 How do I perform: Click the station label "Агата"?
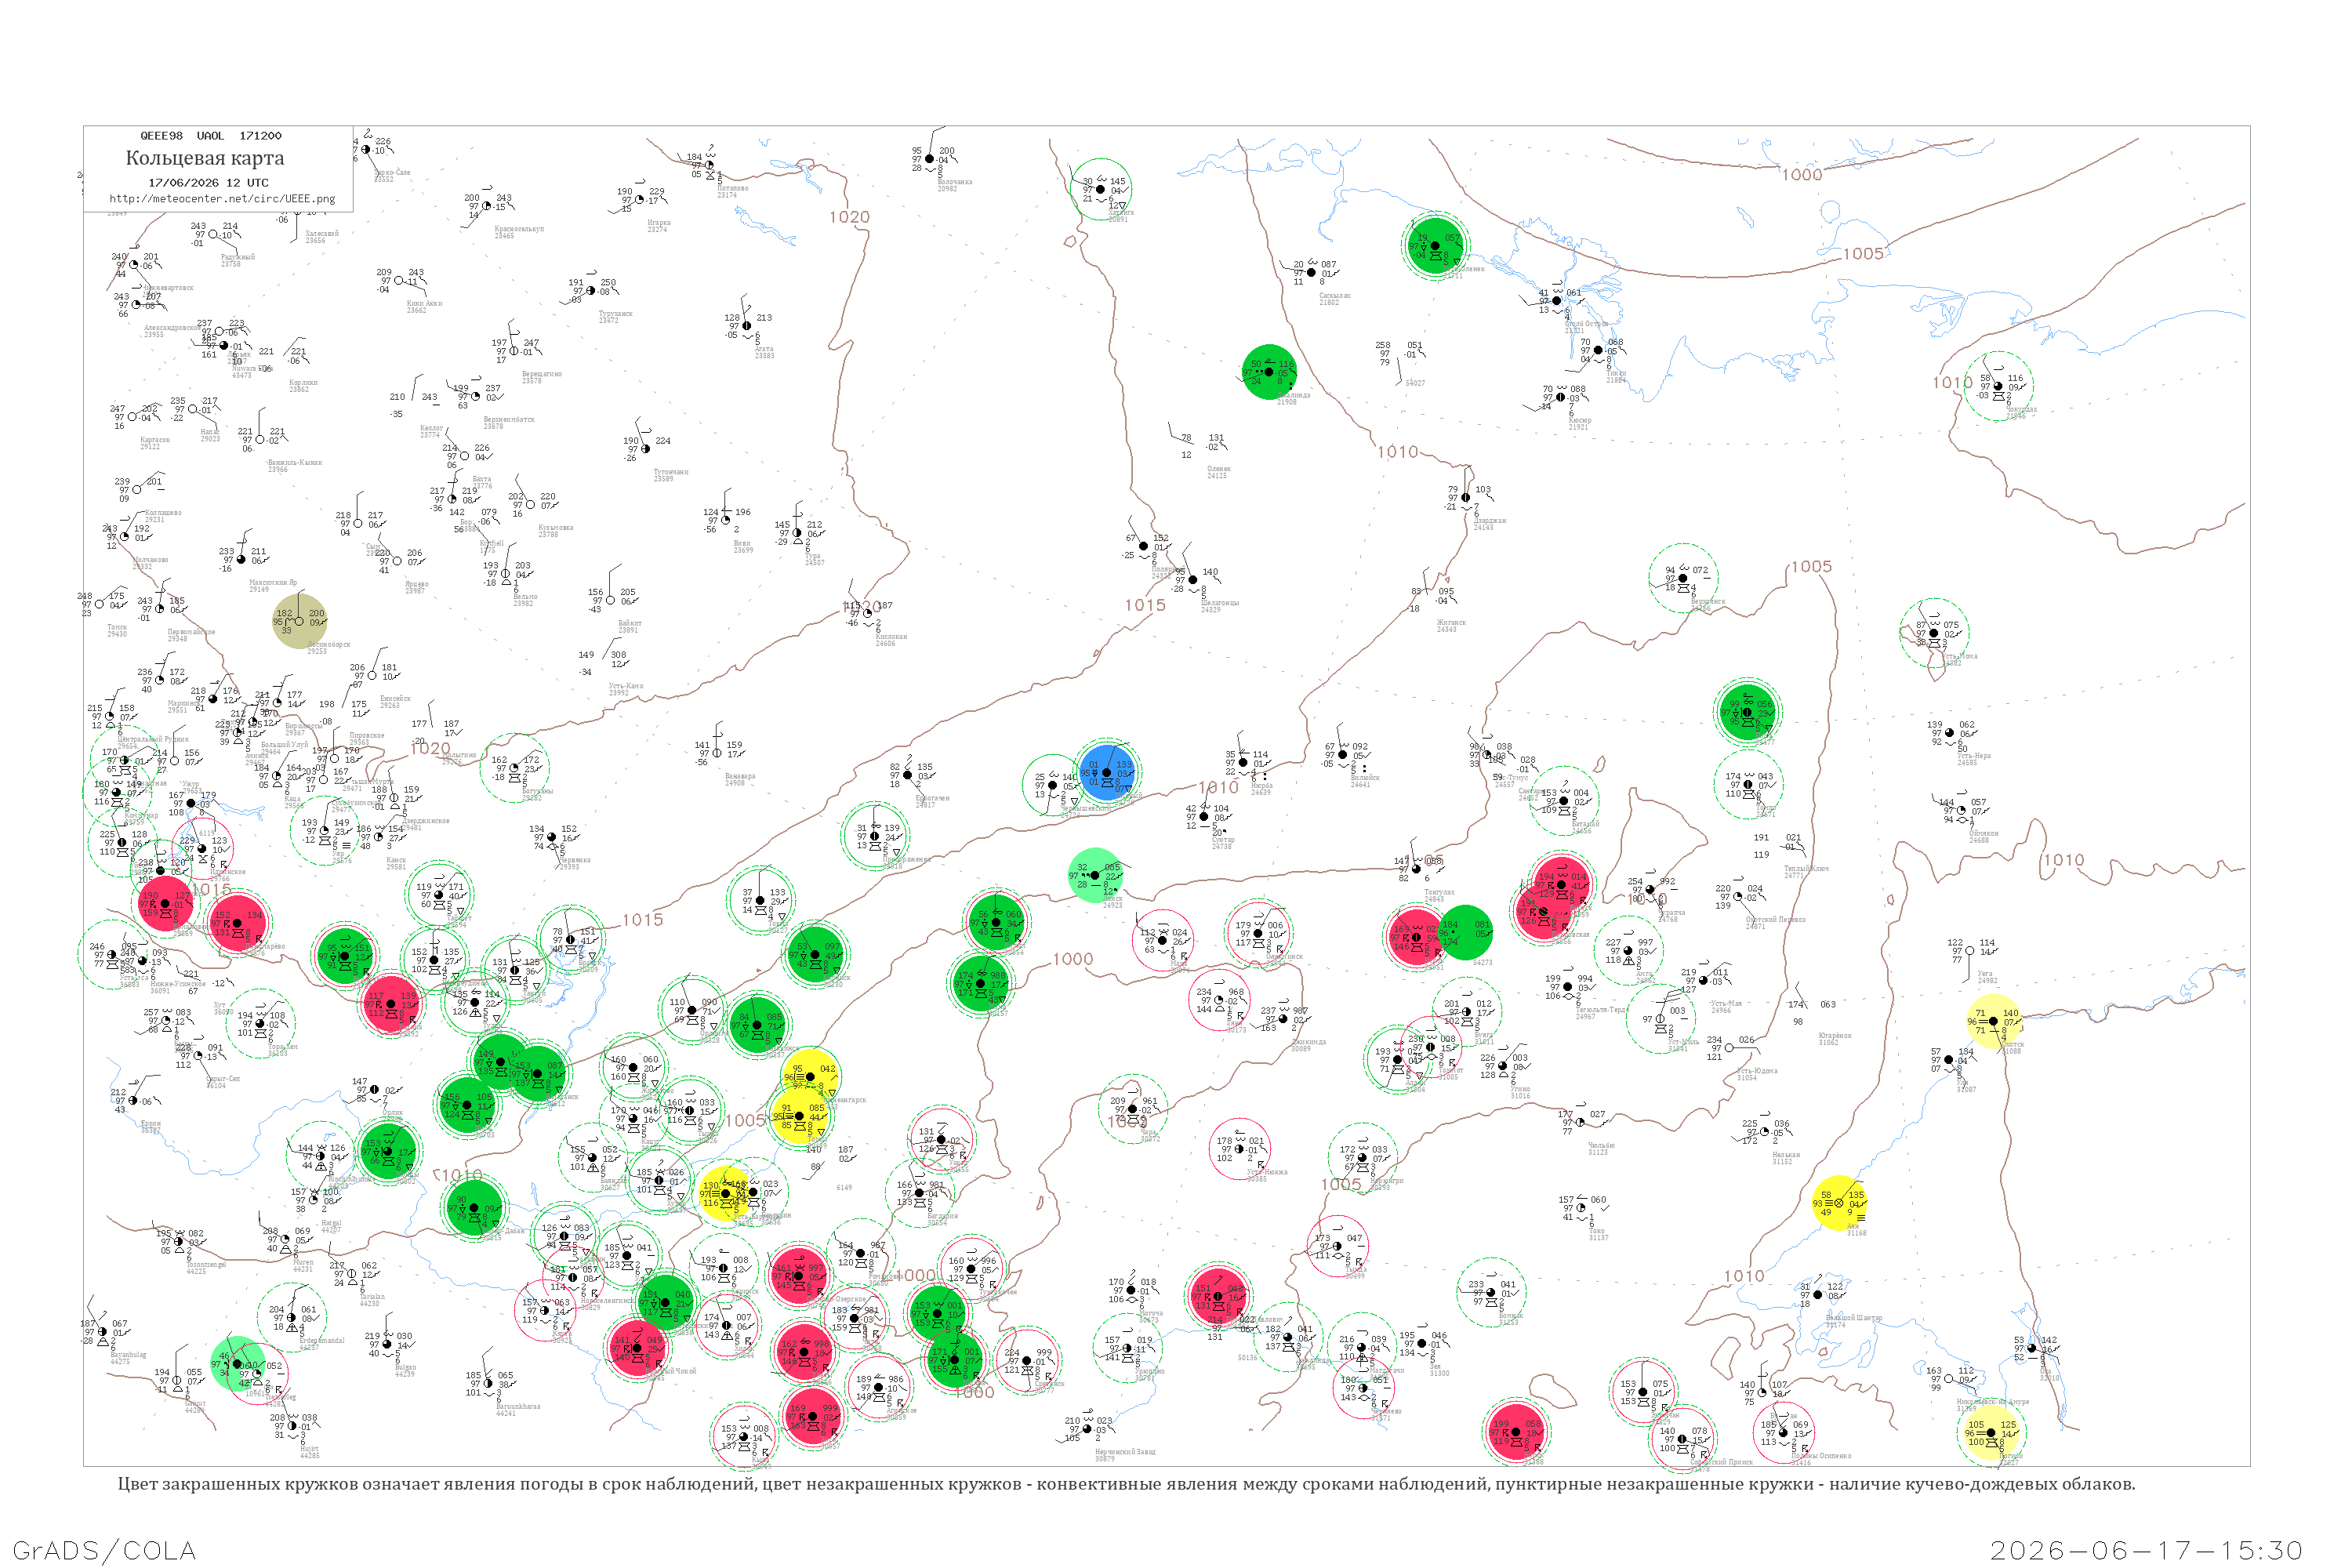coord(764,349)
